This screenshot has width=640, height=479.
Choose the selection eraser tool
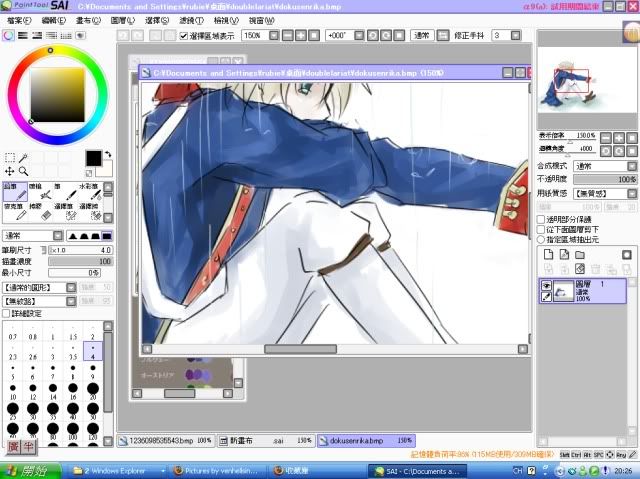pyautogui.click(x=90, y=212)
